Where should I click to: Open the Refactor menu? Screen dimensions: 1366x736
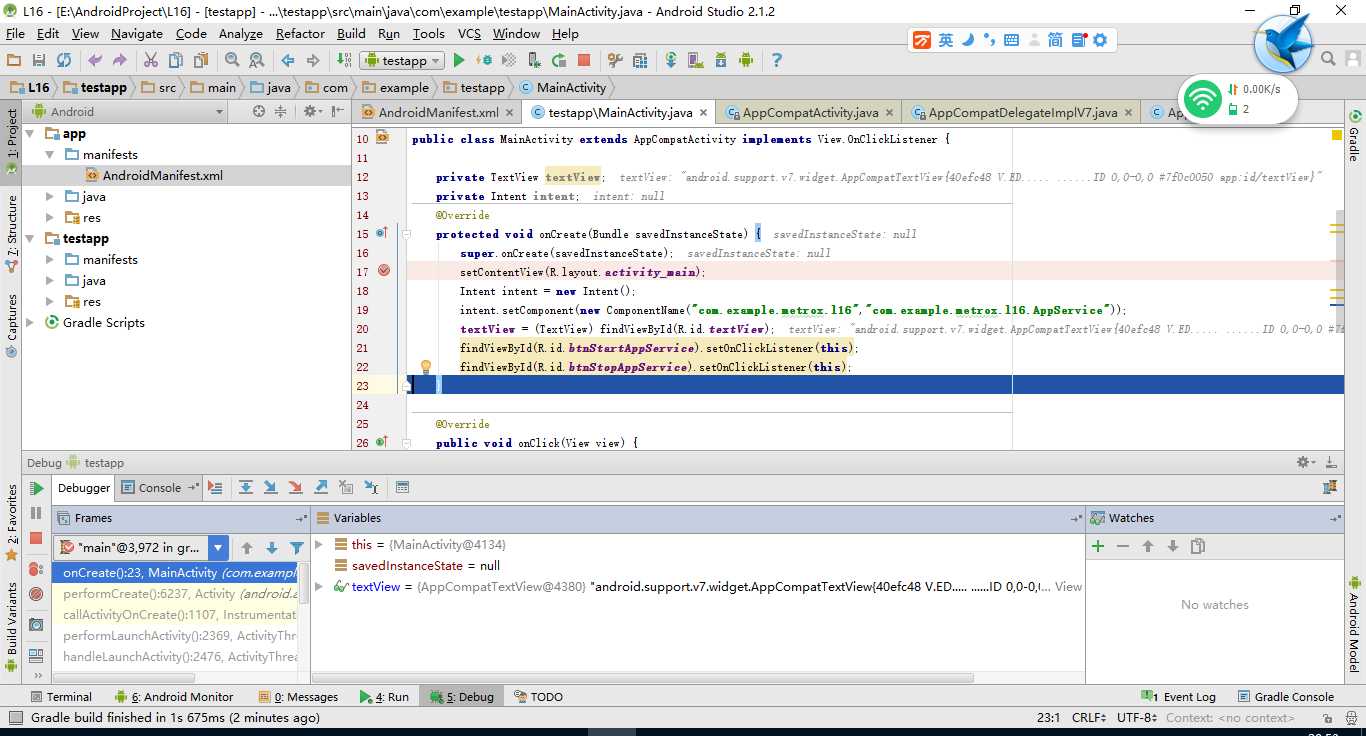click(300, 33)
